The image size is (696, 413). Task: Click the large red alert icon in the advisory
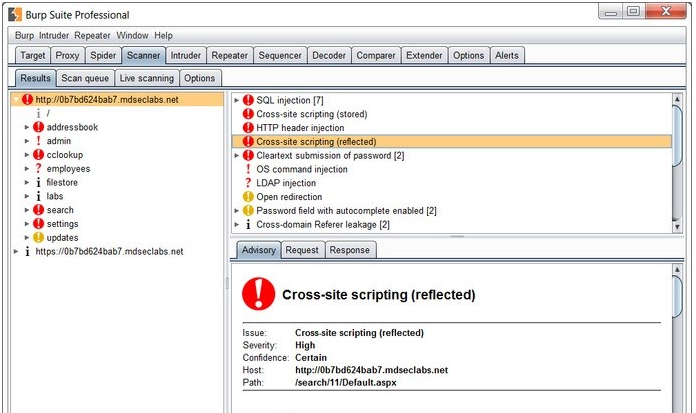click(259, 294)
